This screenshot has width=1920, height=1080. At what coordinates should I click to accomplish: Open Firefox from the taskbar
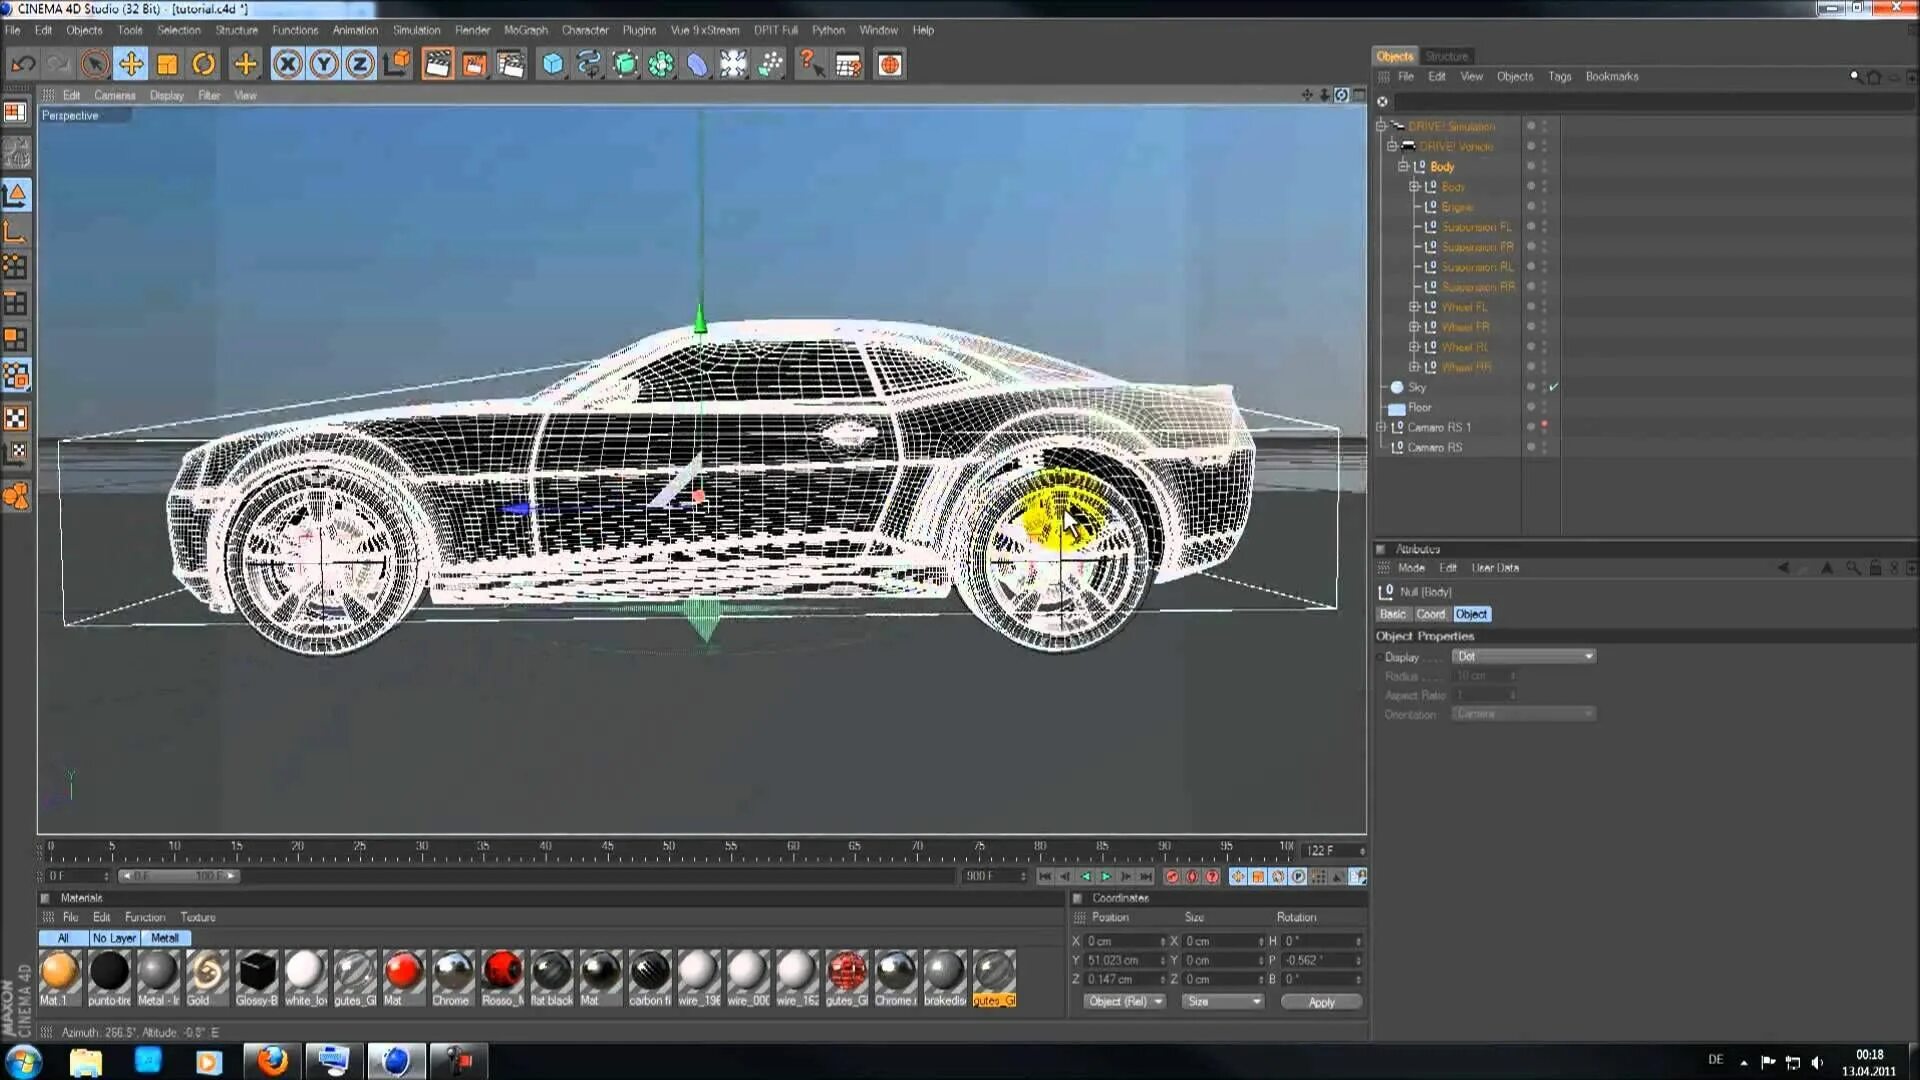[x=271, y=1060]
